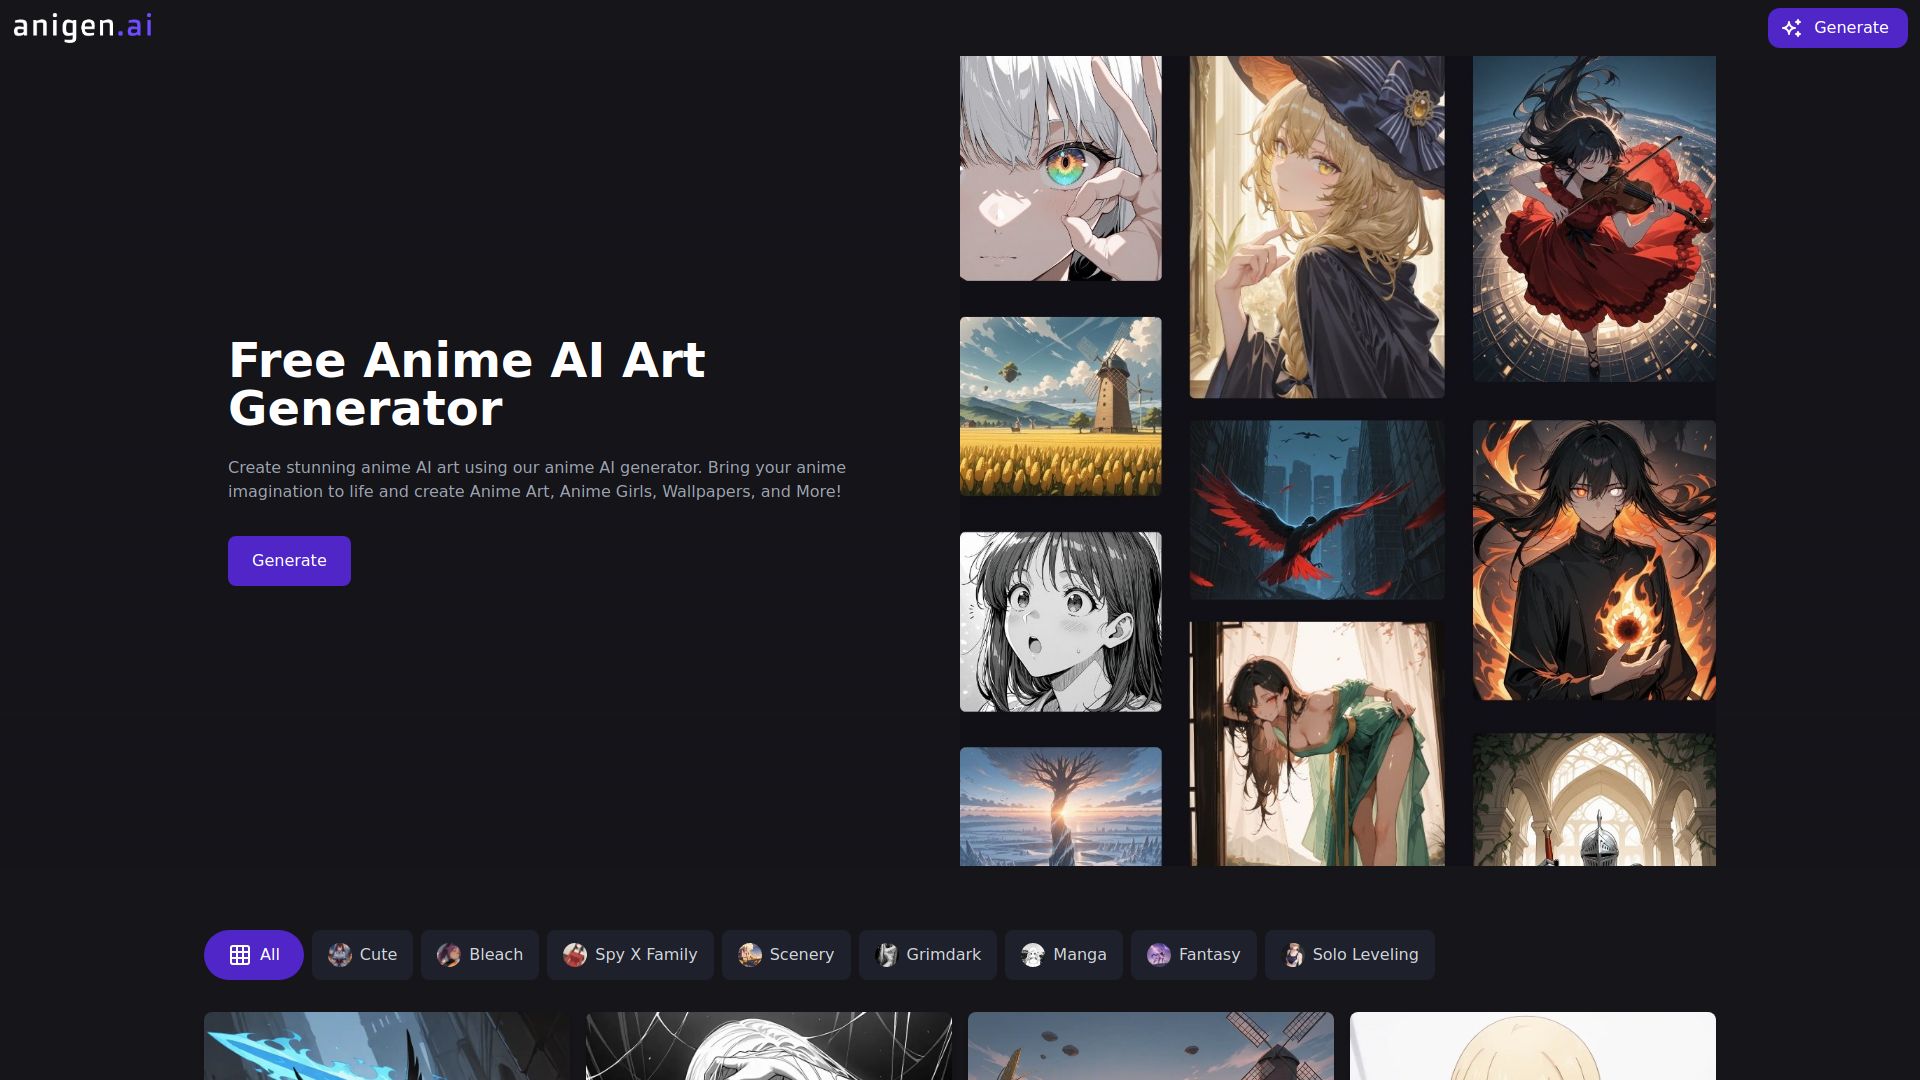The height and width of the screenshot is (1080, 1920).
Task: Open the red-winged crow city image
Action: tap(1316, 509)
